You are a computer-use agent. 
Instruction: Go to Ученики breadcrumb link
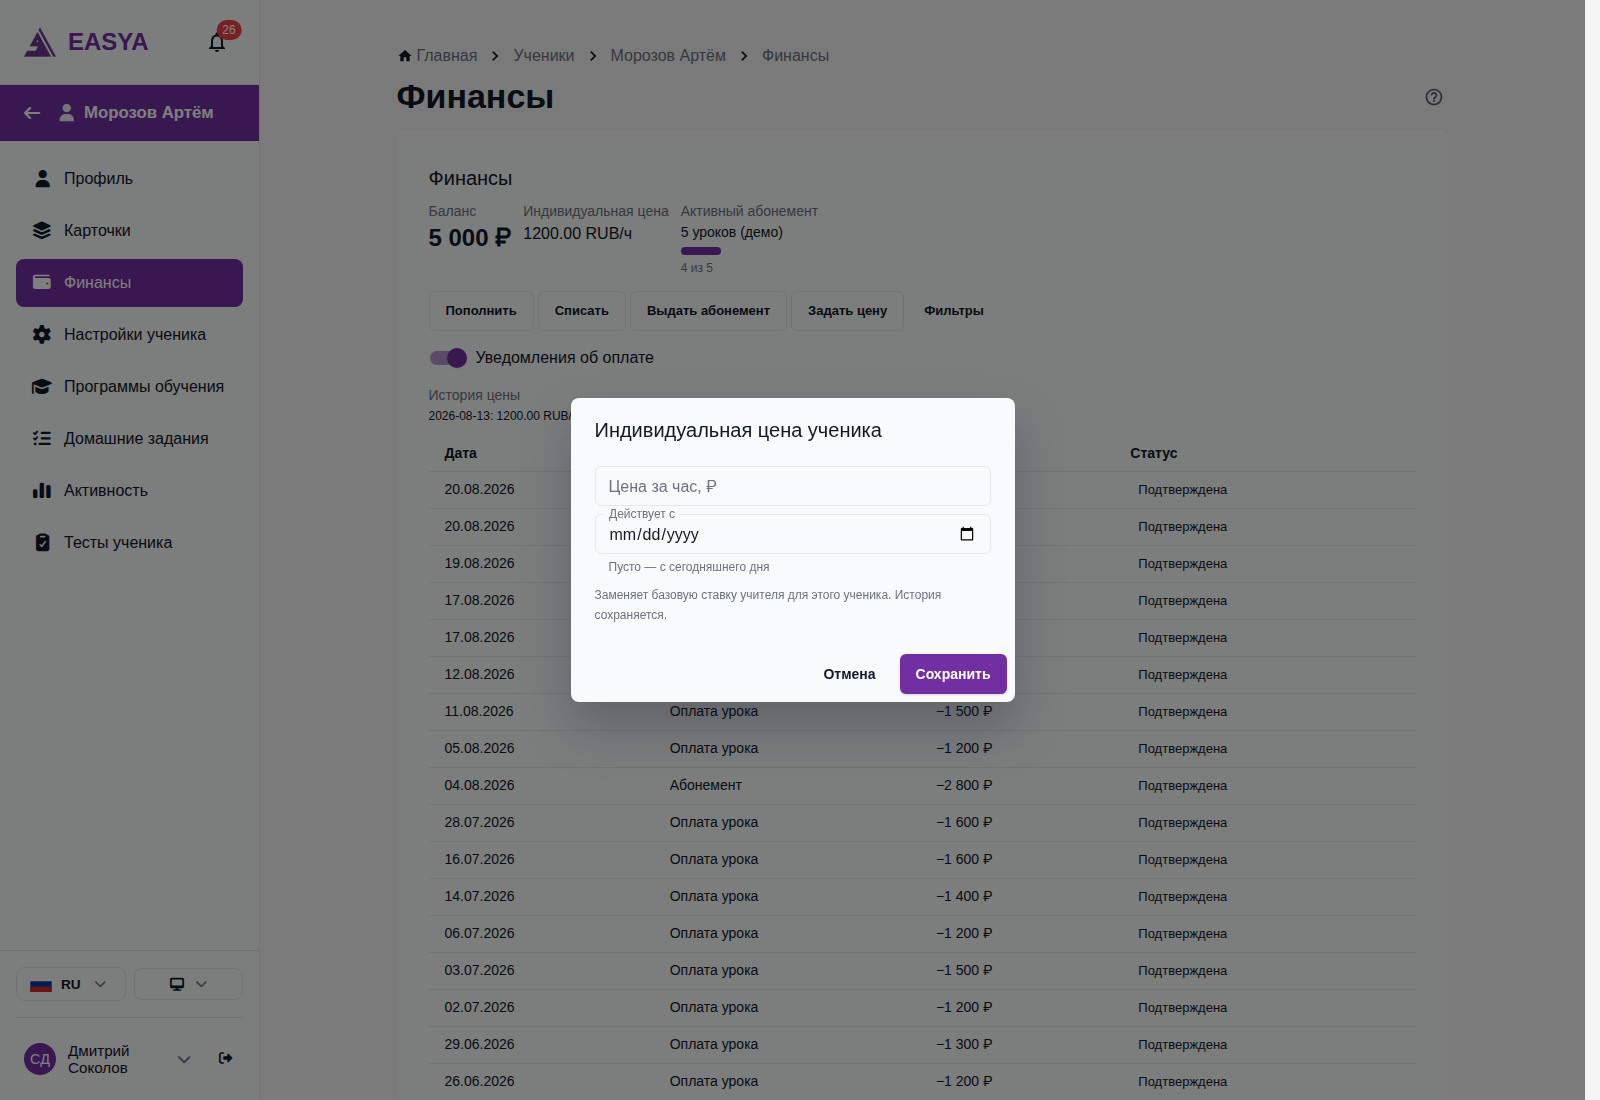point(544,56)
